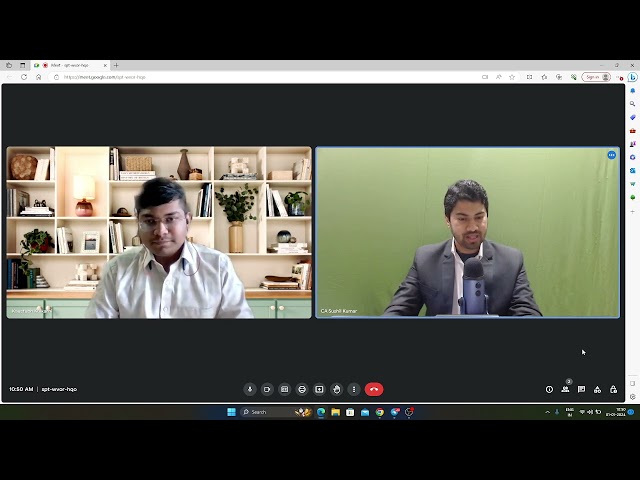Show hidden system tray icons chevron

coord(547,412)
